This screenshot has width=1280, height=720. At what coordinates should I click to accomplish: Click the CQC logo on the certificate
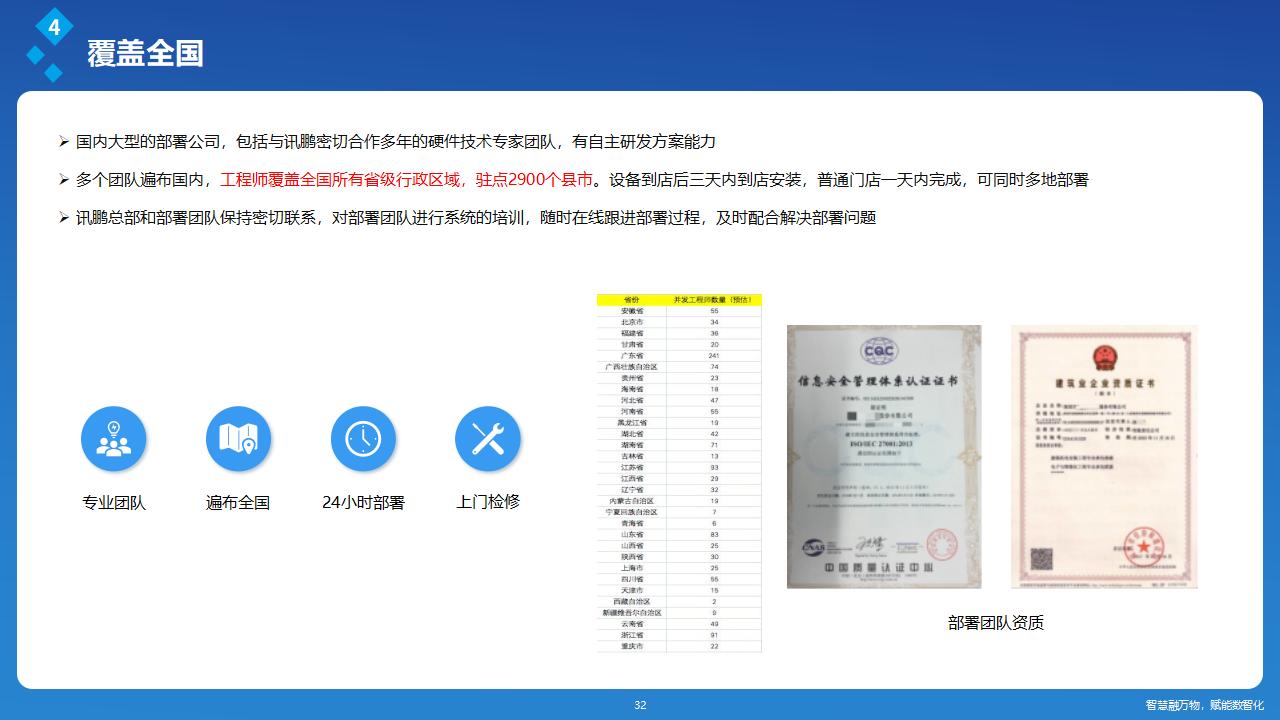click(880, 352)
